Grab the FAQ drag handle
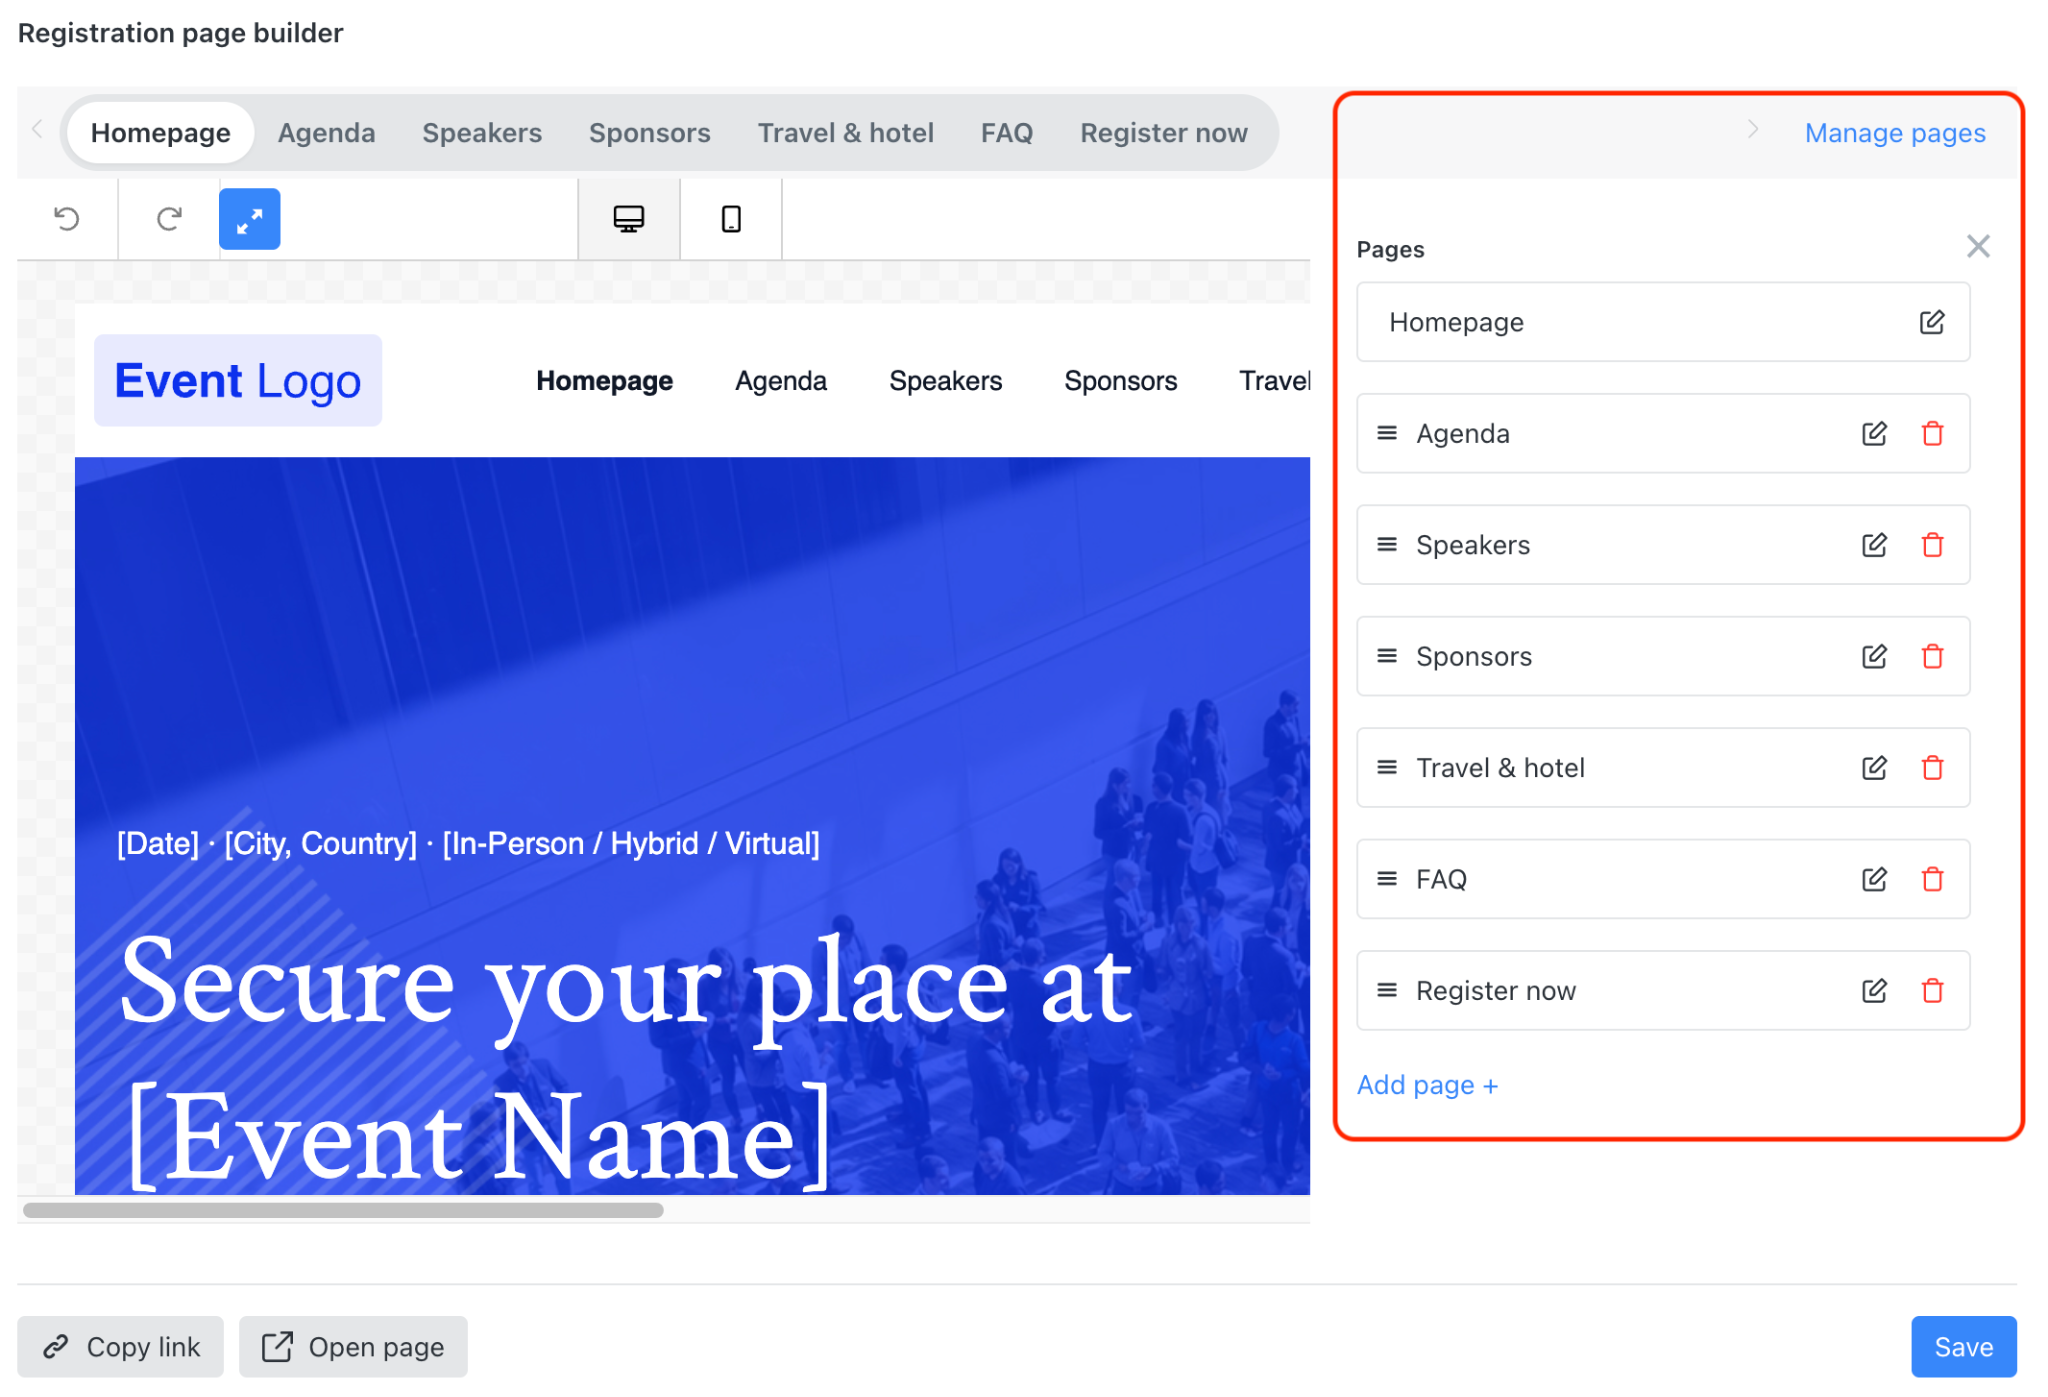Image resolution: width=2048 pixels, height=1397 pixels. tap(1386, 879)
